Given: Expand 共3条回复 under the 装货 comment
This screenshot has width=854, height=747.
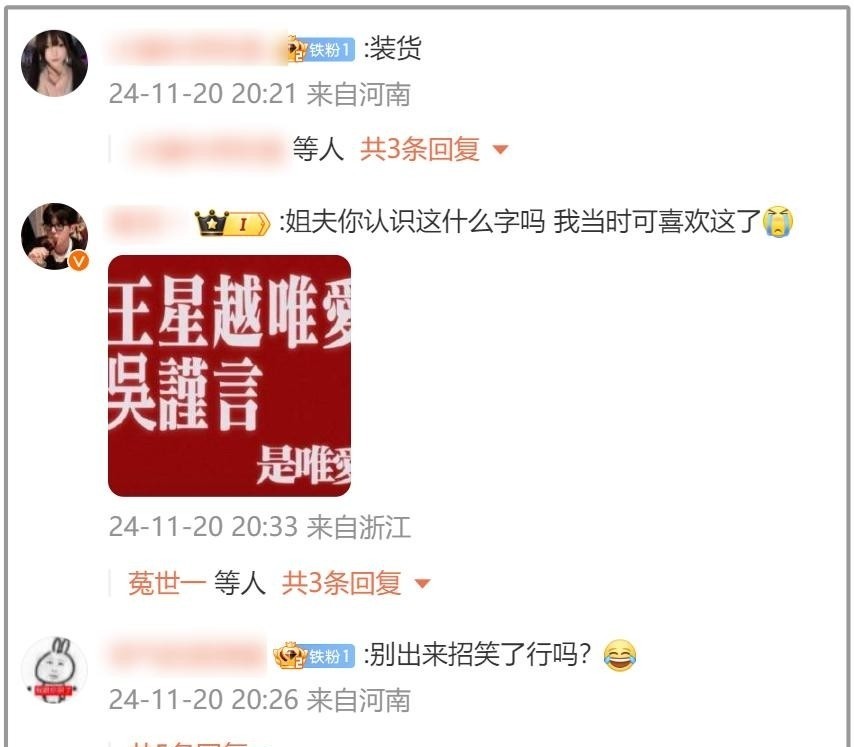Looking at the screenshot, I should pyautogui.click(x=420, y=149).
